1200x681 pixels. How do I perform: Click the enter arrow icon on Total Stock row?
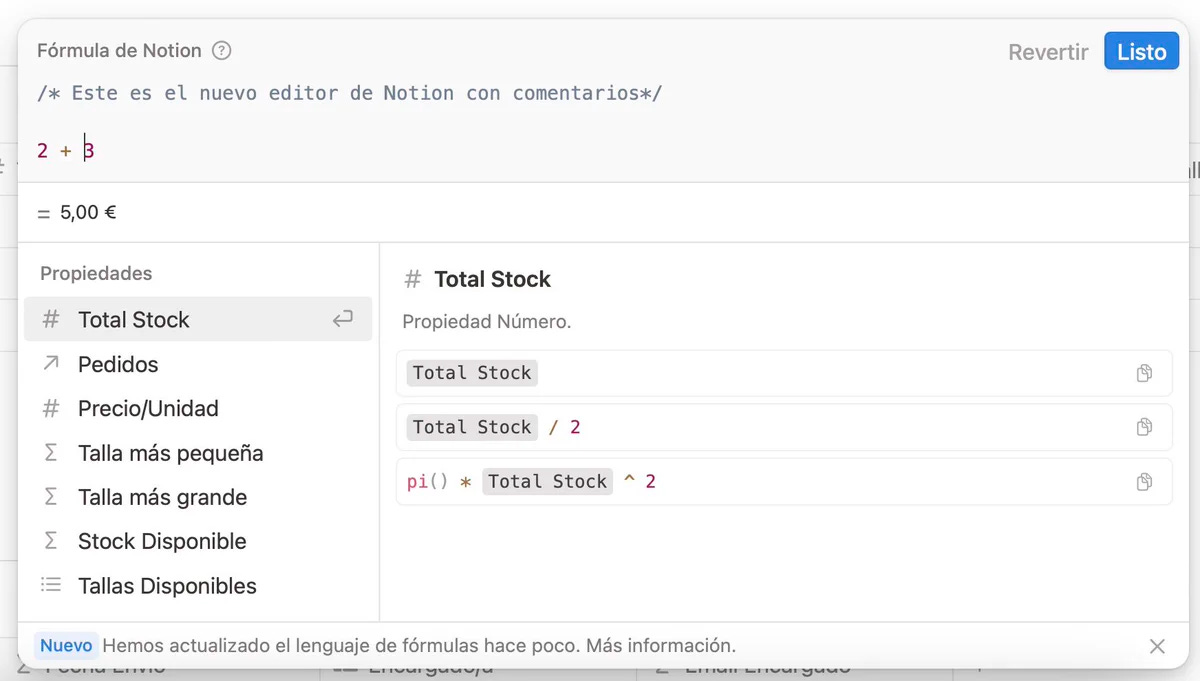tap(343, 320)
